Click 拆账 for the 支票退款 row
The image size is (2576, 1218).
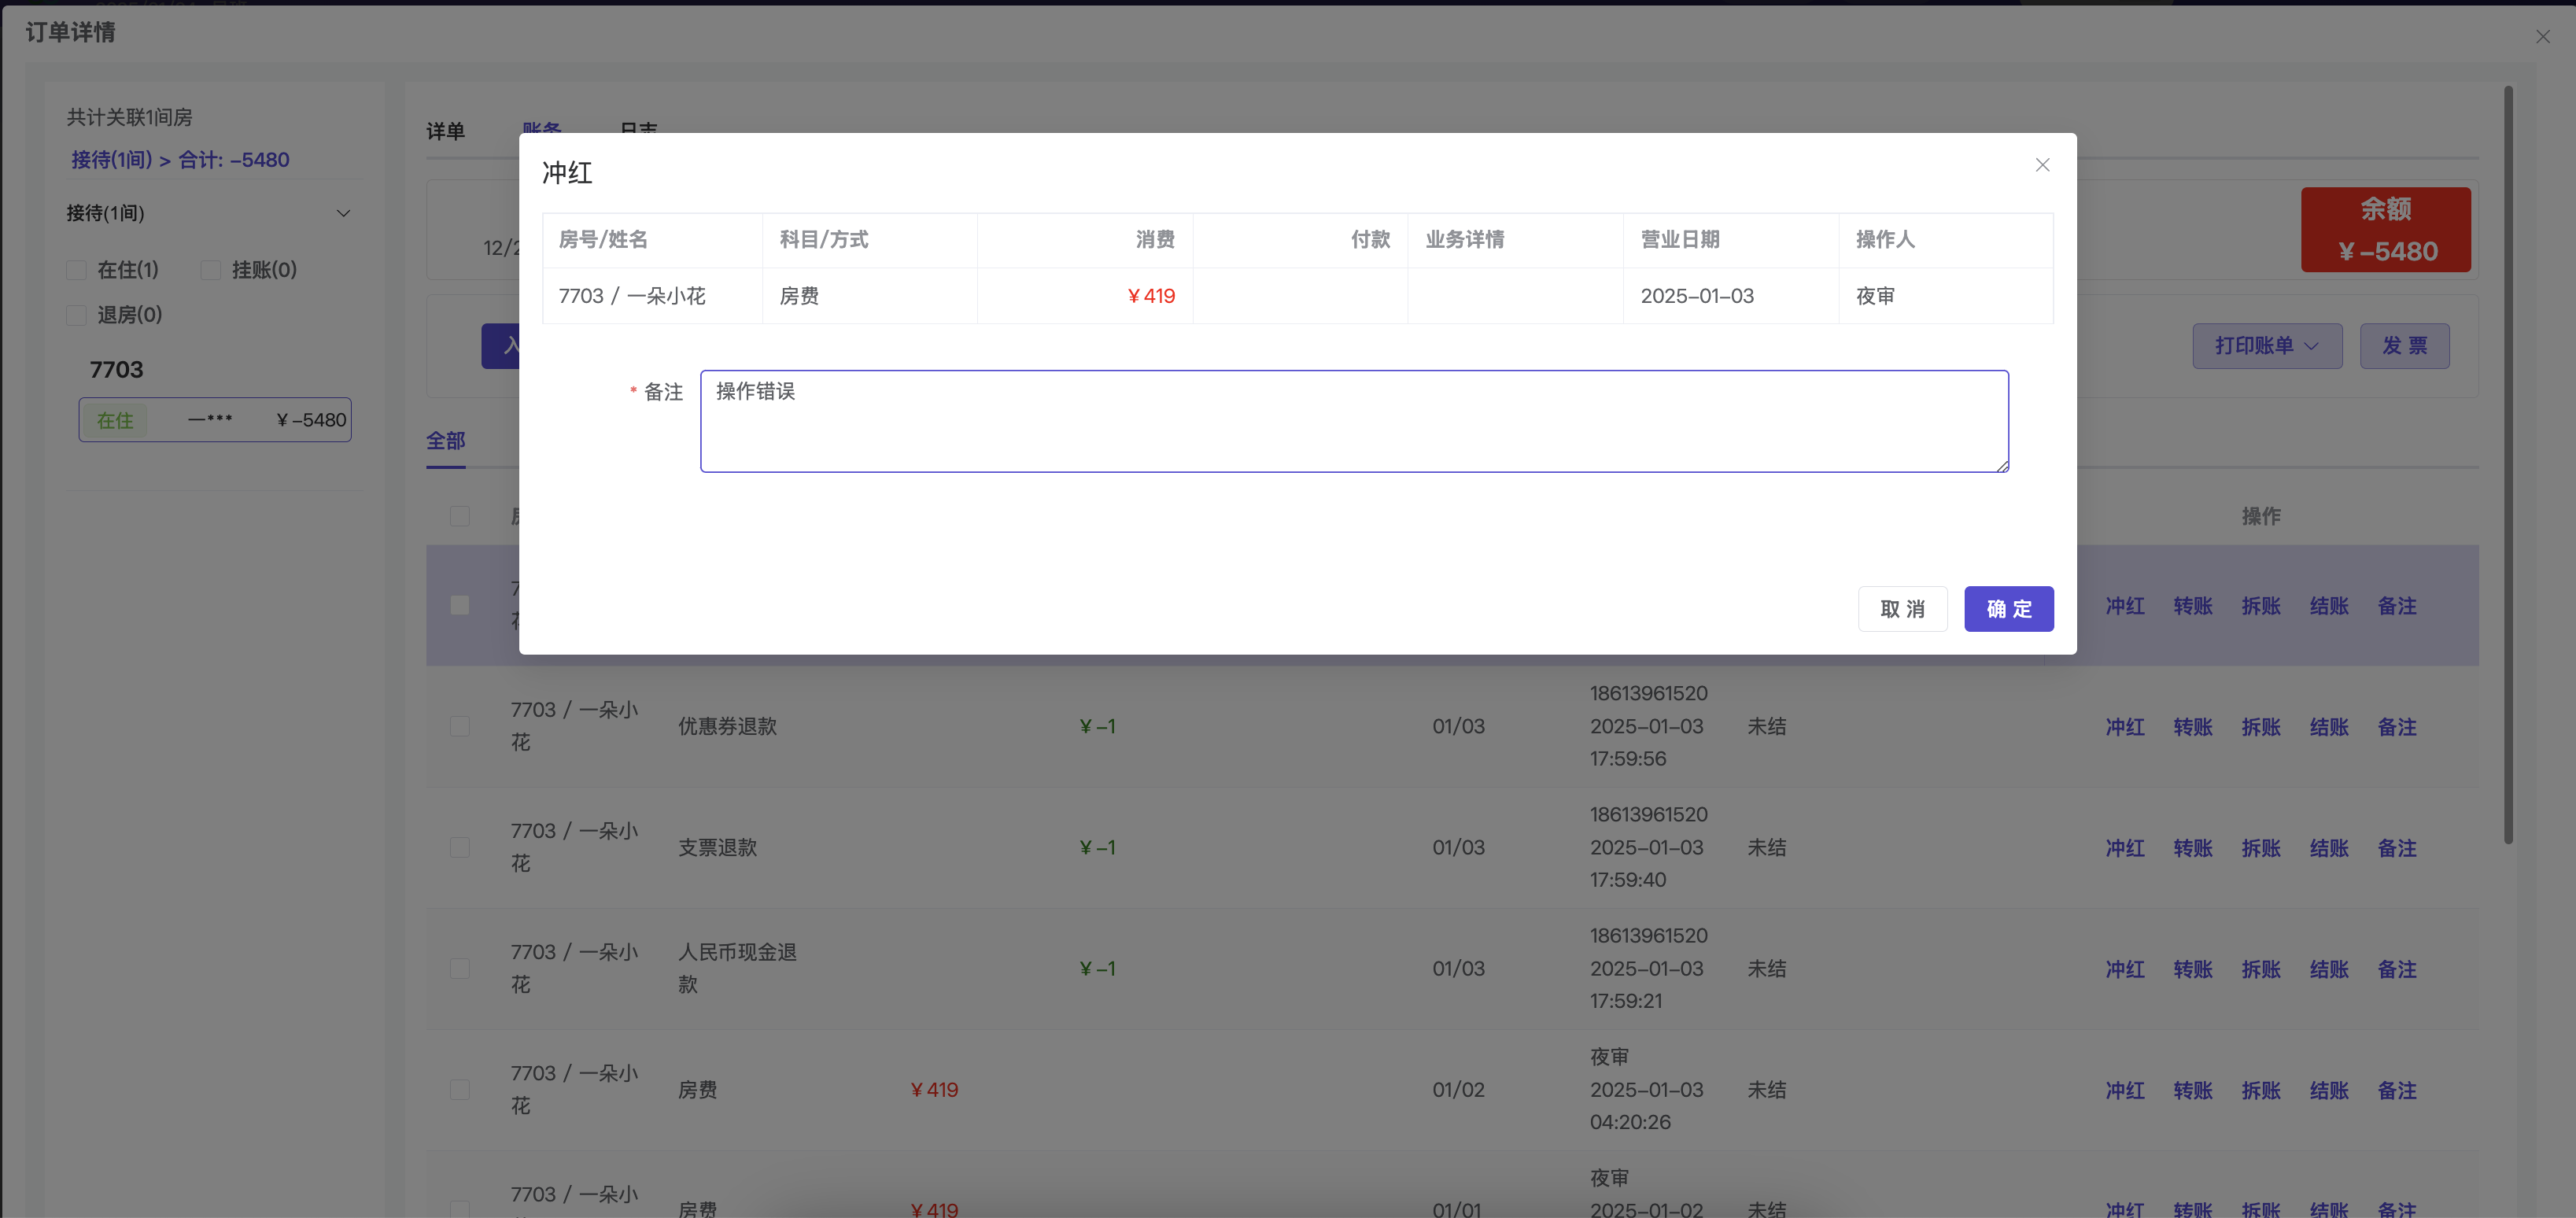click(x=2261, y=848)
